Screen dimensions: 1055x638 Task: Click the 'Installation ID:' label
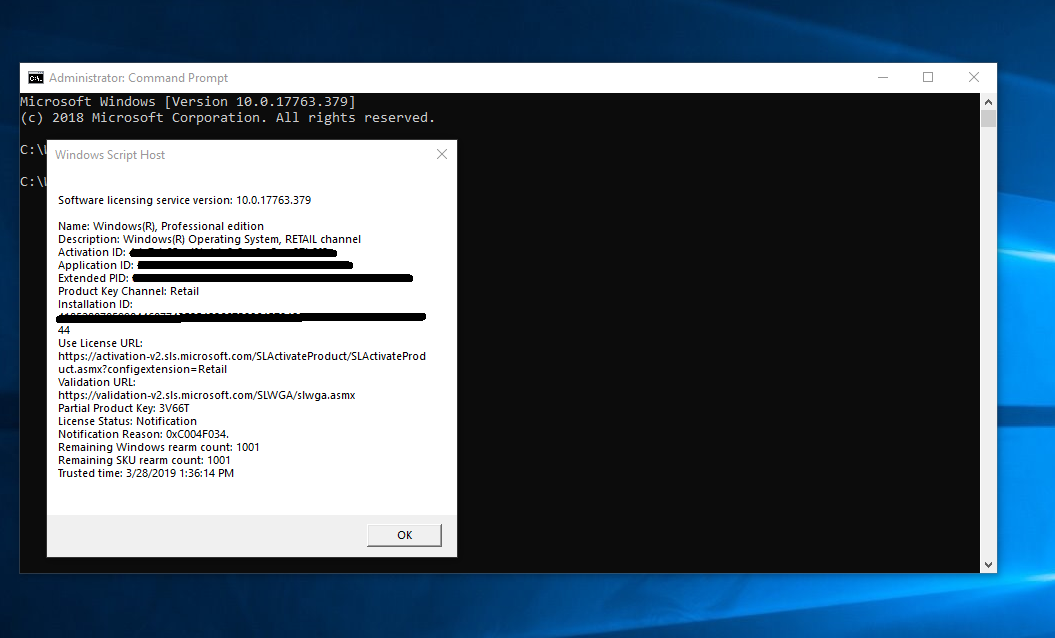(x=96, y=304)
